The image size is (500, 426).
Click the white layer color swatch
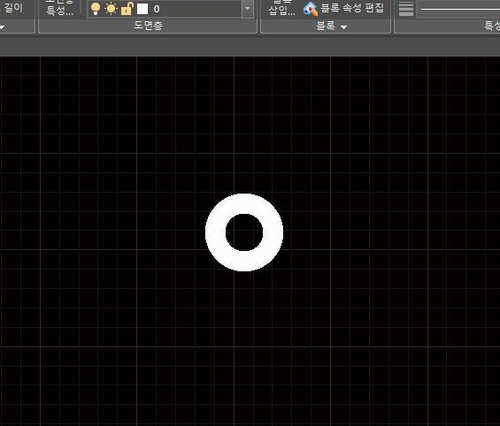coord(143,9)
